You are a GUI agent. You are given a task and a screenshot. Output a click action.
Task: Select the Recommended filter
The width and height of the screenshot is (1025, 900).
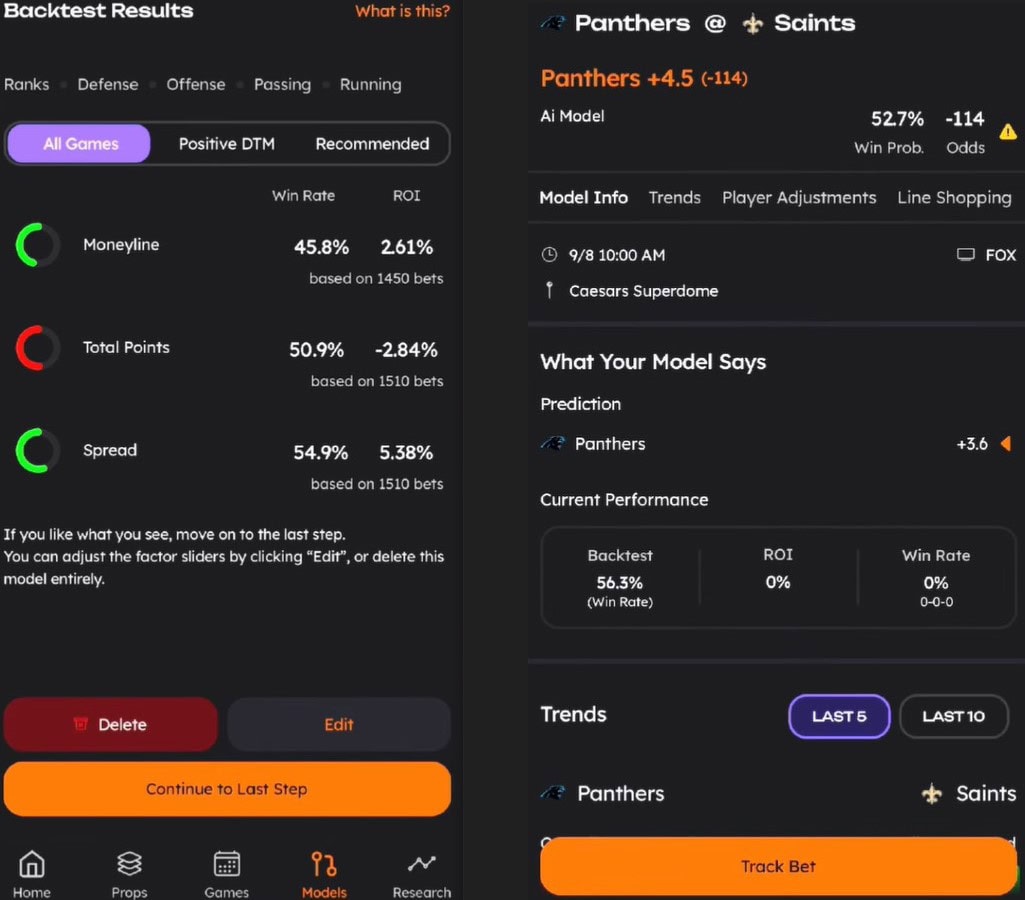(x=372, y=144)
